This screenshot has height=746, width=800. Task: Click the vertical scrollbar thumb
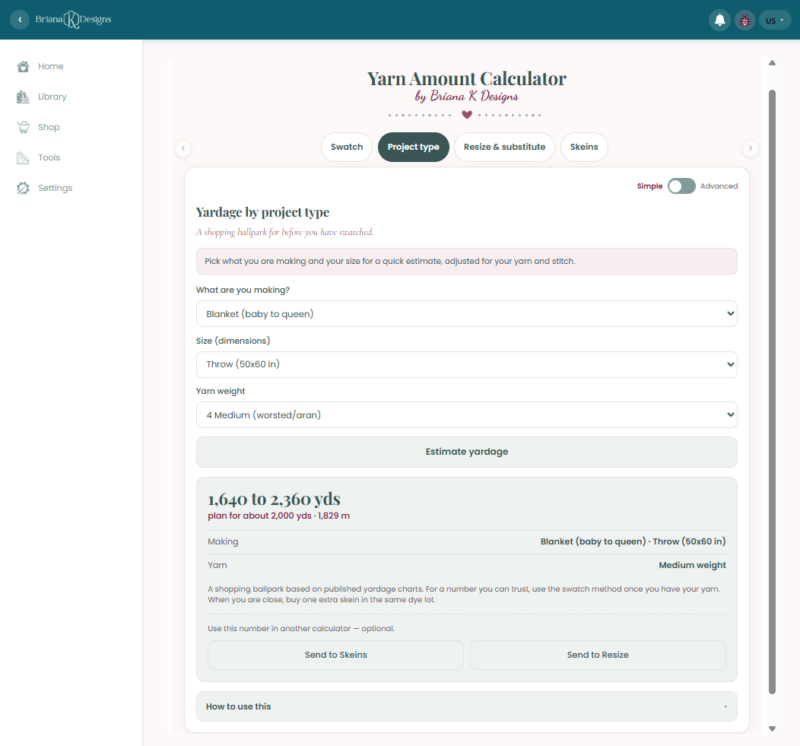pos(772,392)
